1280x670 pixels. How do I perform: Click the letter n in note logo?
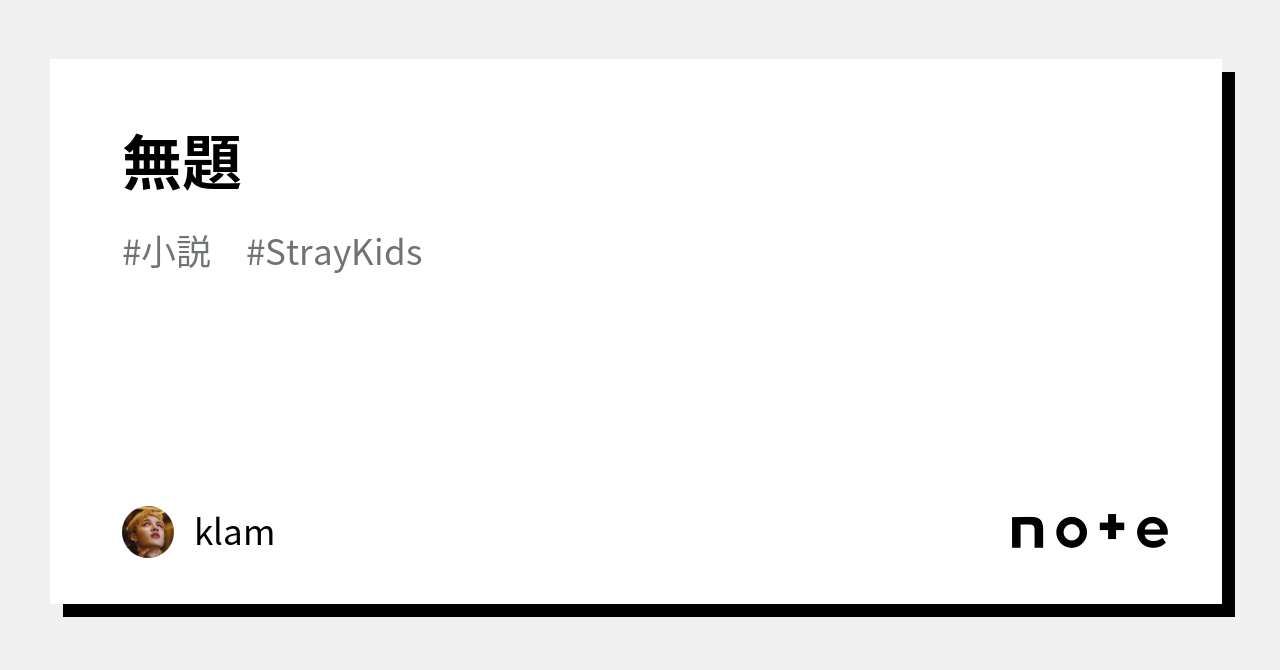tap(1028, 533)
